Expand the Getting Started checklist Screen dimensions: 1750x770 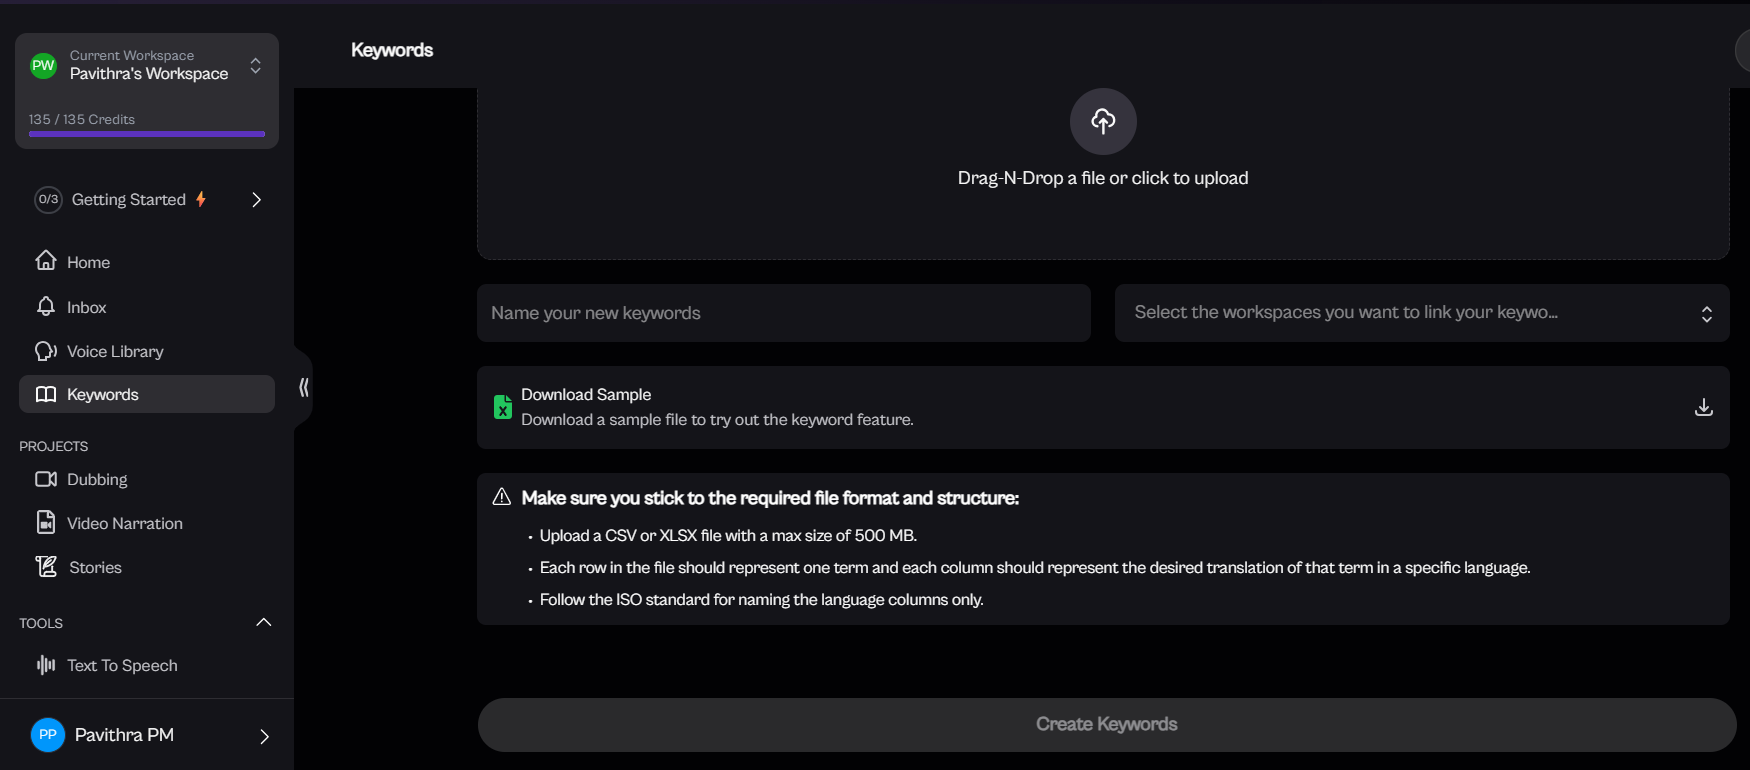tap(256, 200)
